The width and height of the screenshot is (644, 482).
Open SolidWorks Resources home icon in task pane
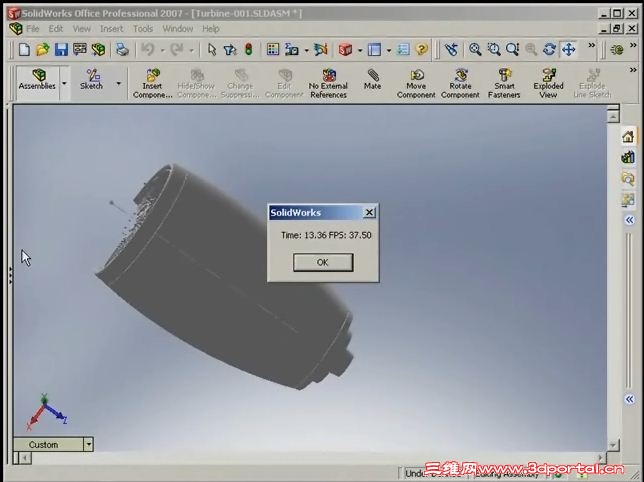tap(628, 136)
